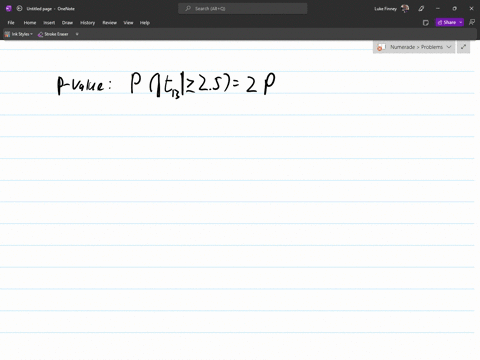Open the Draw tab
This screenshot has height=360, width=480.
tap(67, 23)
